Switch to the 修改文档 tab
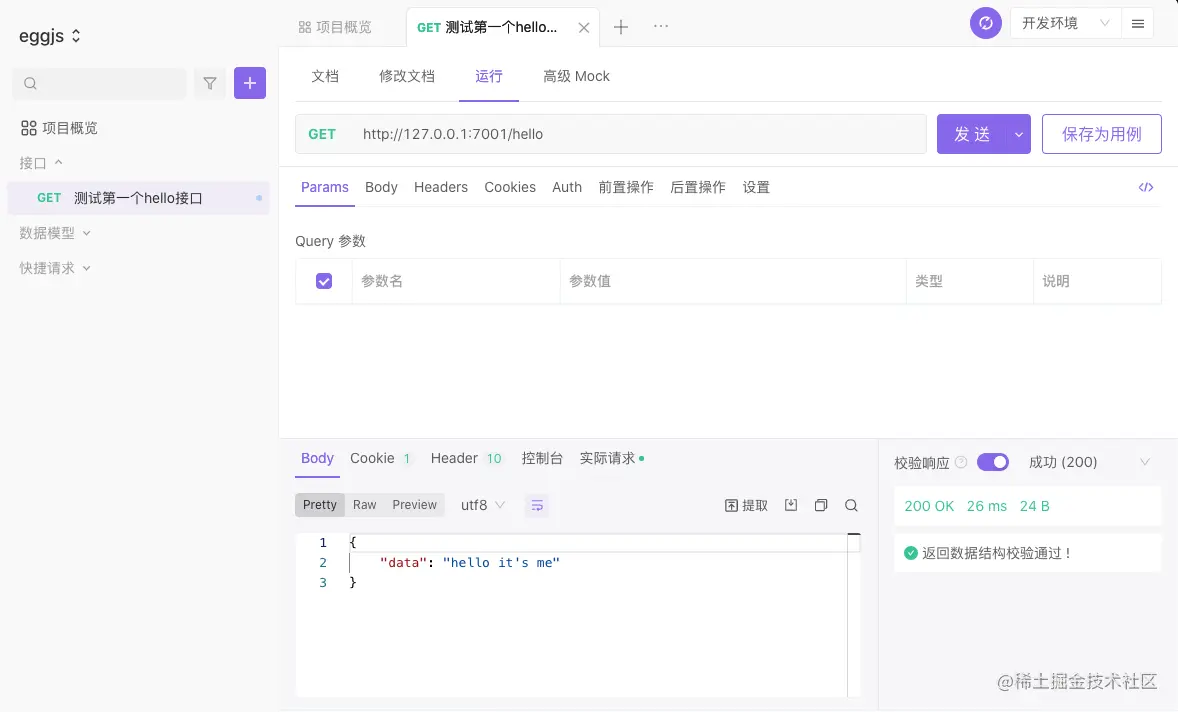1178x712 pixels. 406,76
